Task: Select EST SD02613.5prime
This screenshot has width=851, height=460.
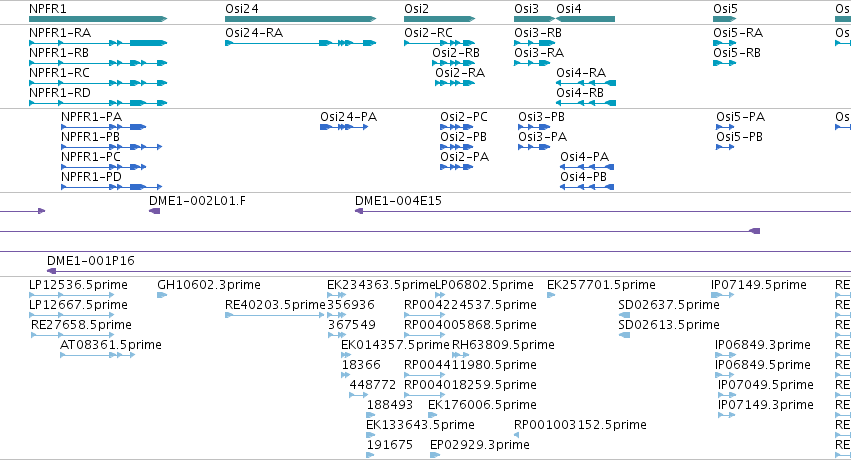Action: 669,325
